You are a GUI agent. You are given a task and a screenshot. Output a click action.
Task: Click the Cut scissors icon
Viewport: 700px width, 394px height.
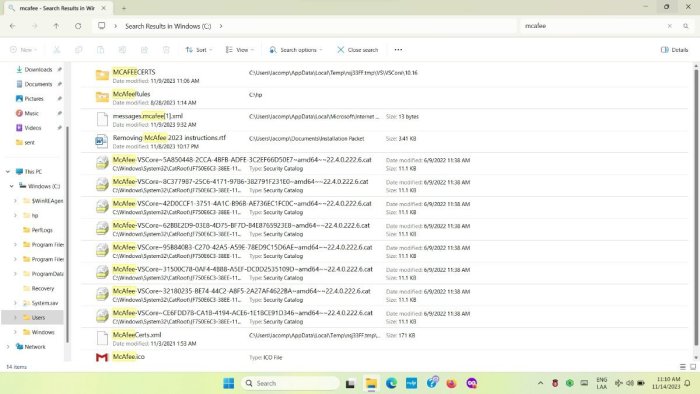57,50
